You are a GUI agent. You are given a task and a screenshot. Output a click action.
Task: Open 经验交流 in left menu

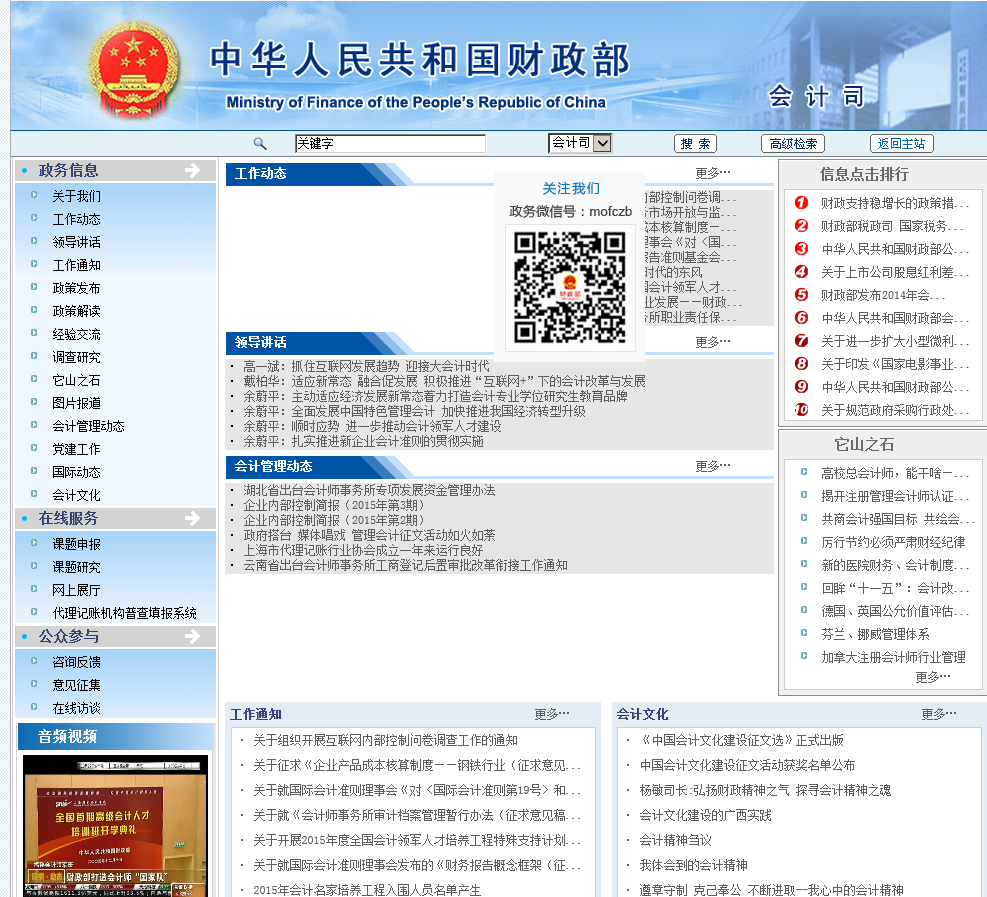click(x=76, y=334)
